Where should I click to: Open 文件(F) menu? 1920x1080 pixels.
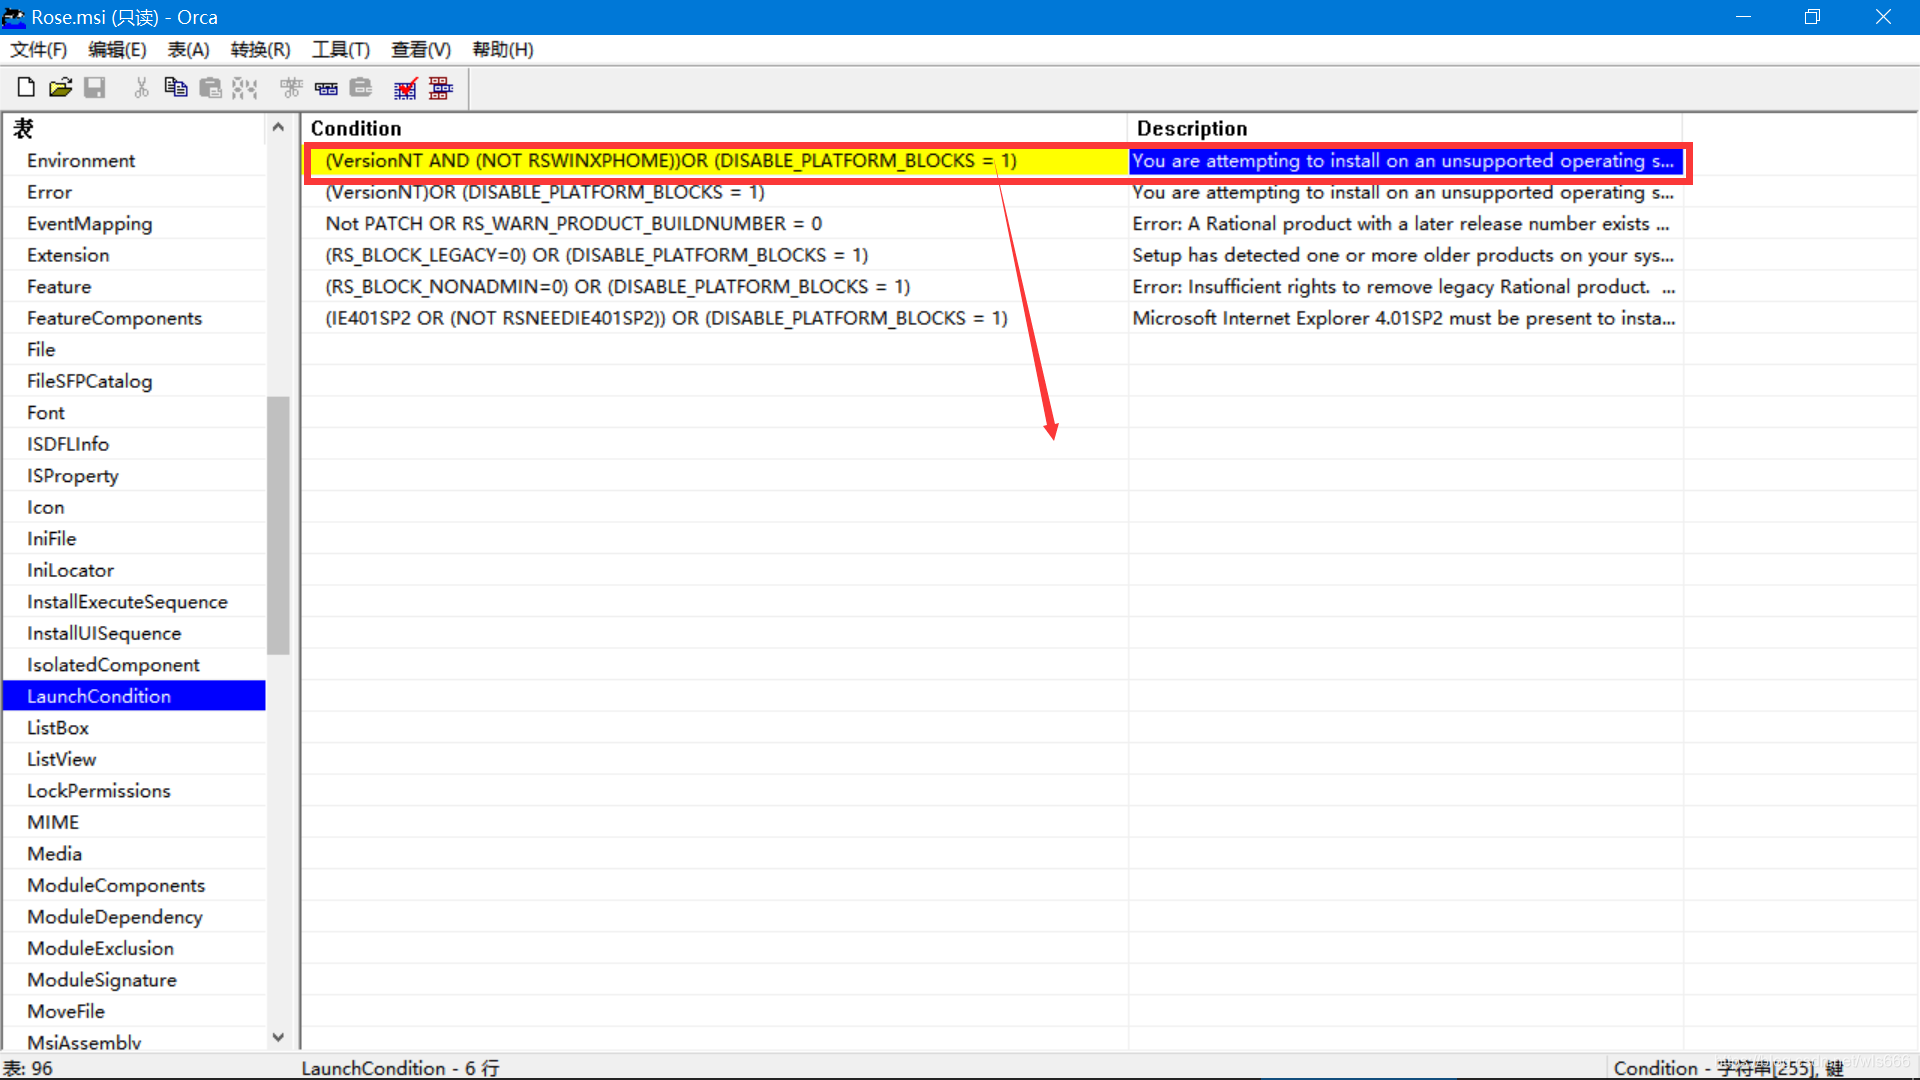pyautogui.click(x=38, y=49)
